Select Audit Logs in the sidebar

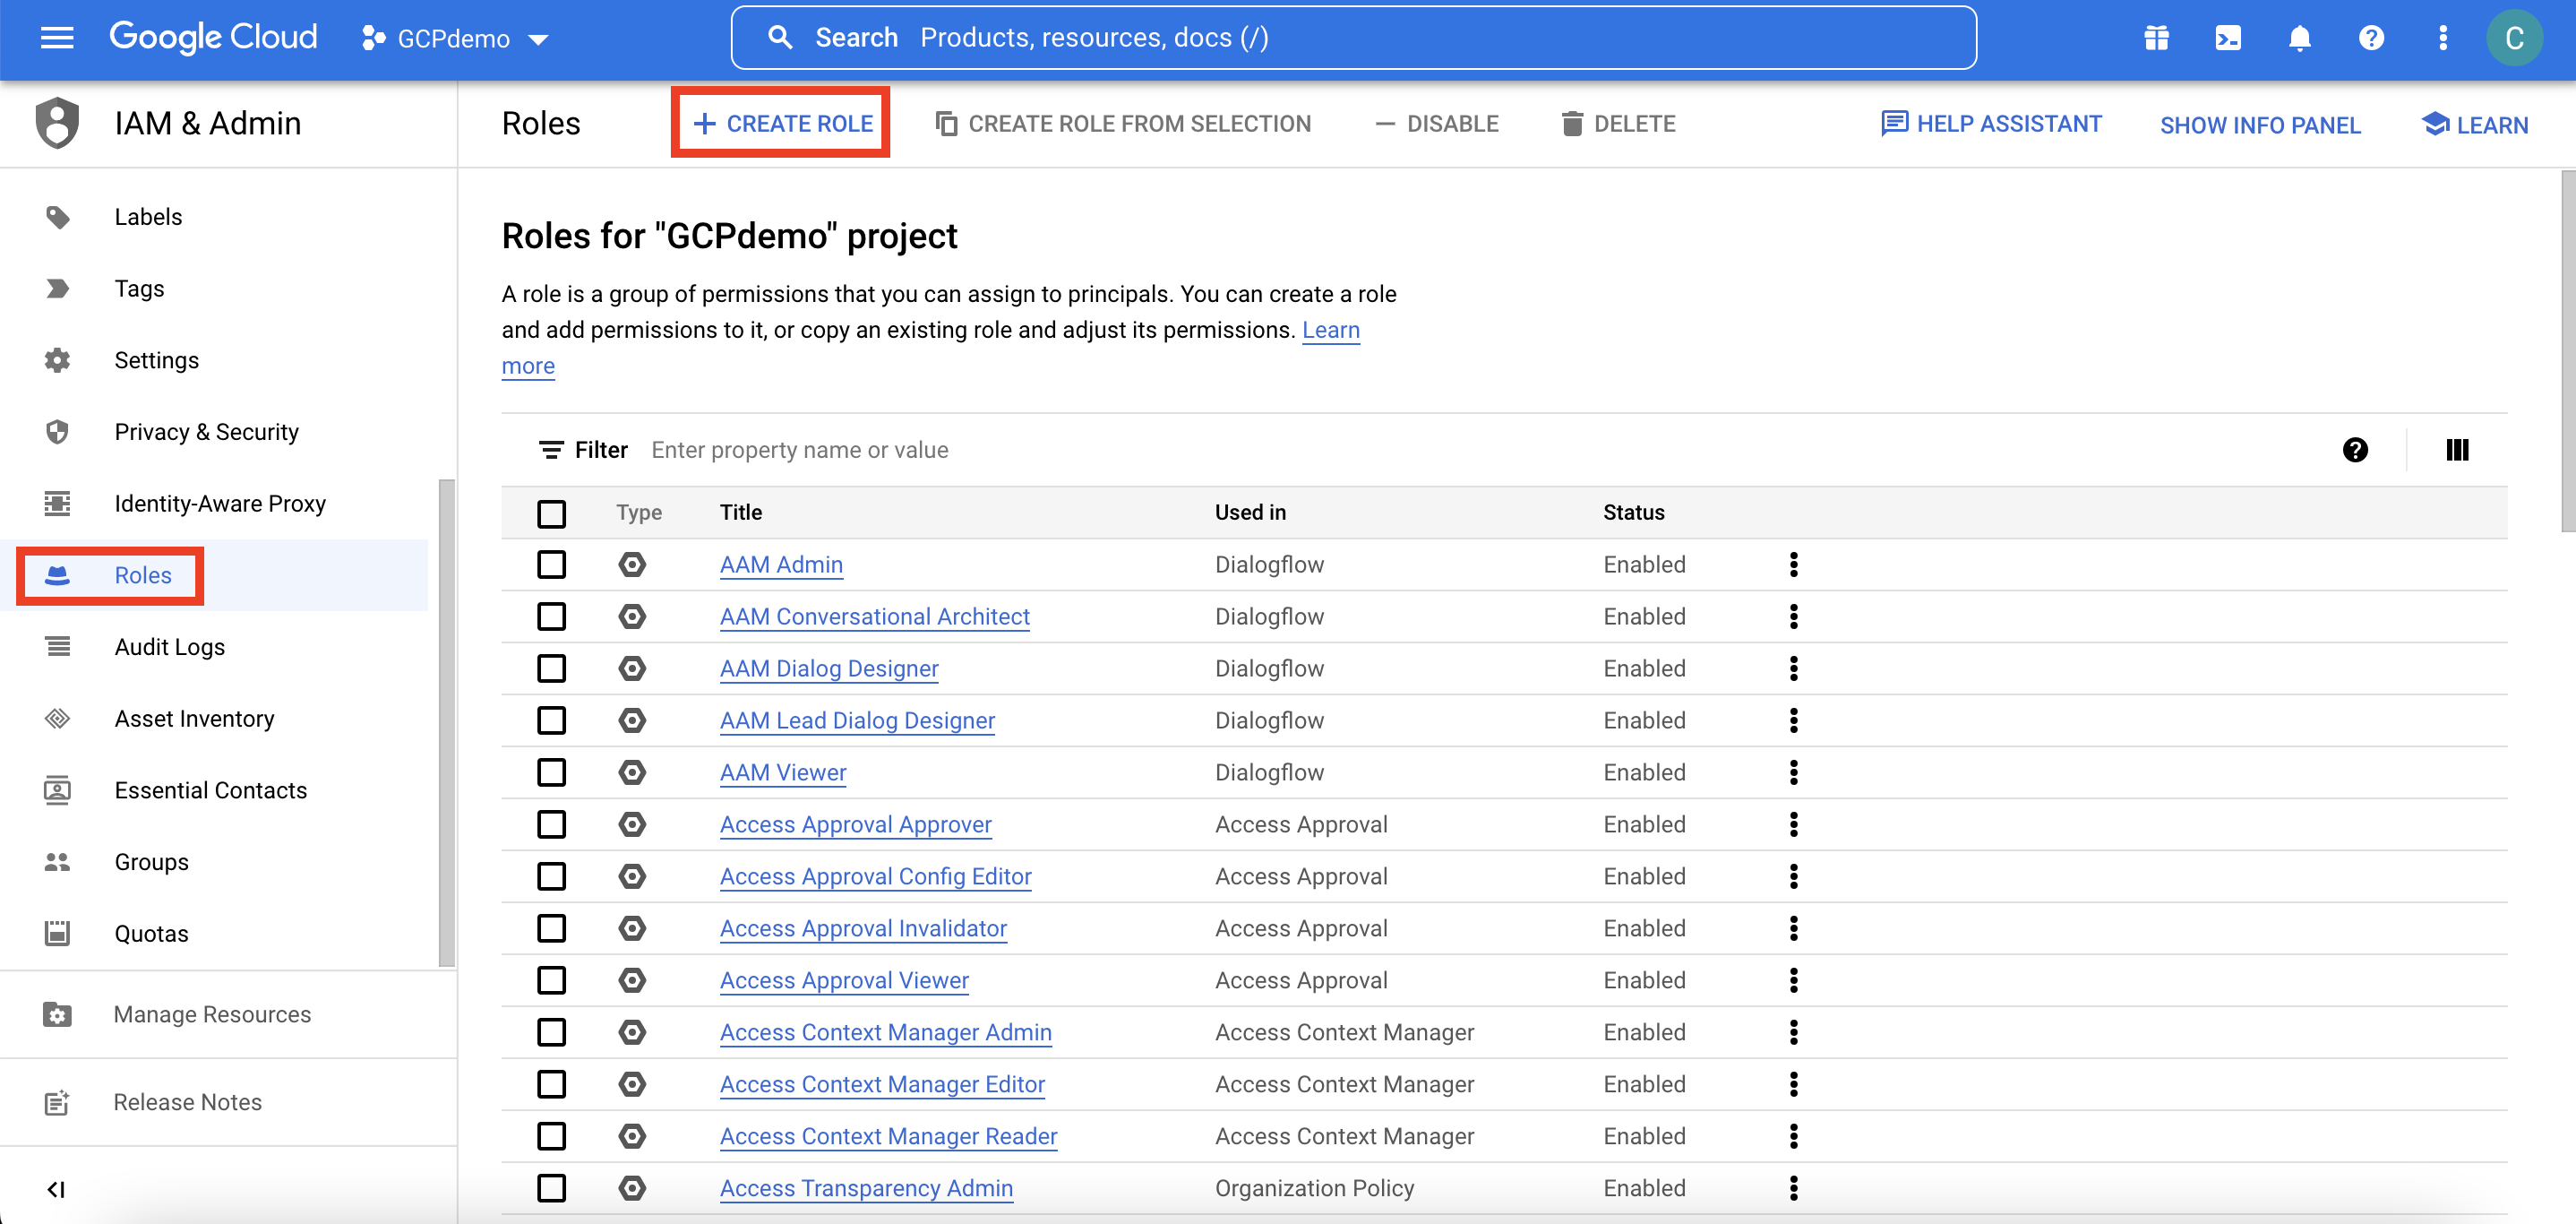pyautogui.click(x=169, y=646)
